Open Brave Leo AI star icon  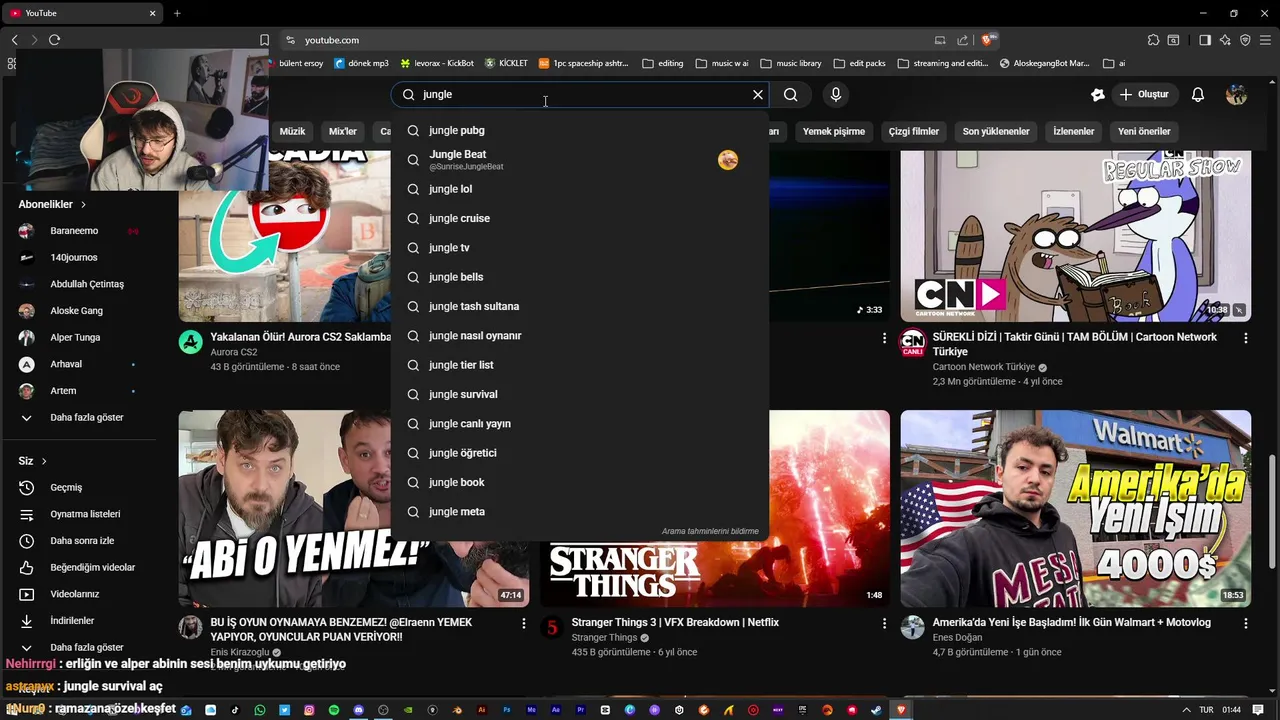(1225, 40)
